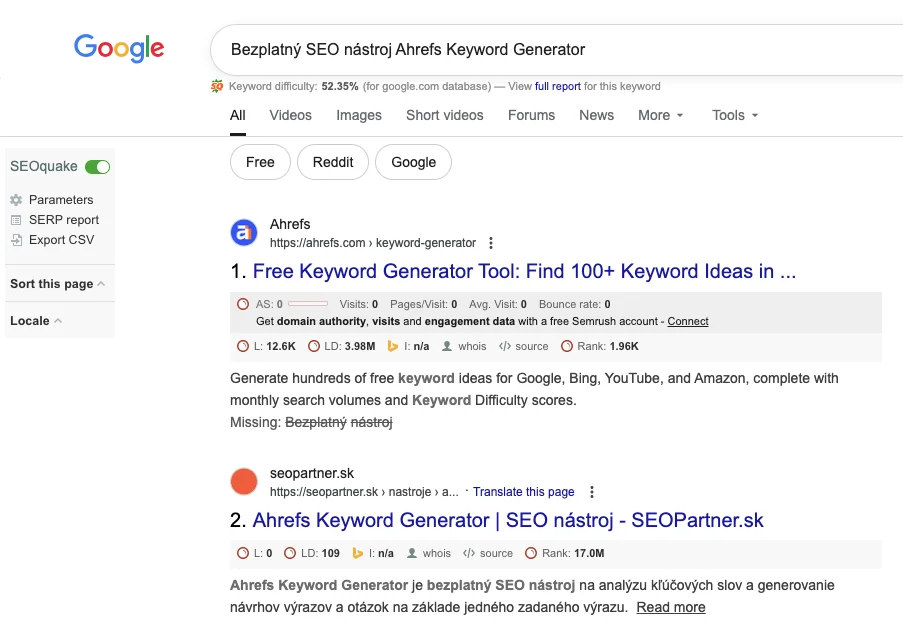This screenshot has width=903, height=635.
Task: Expand the Sort this page section
Action: coord(57,284)
